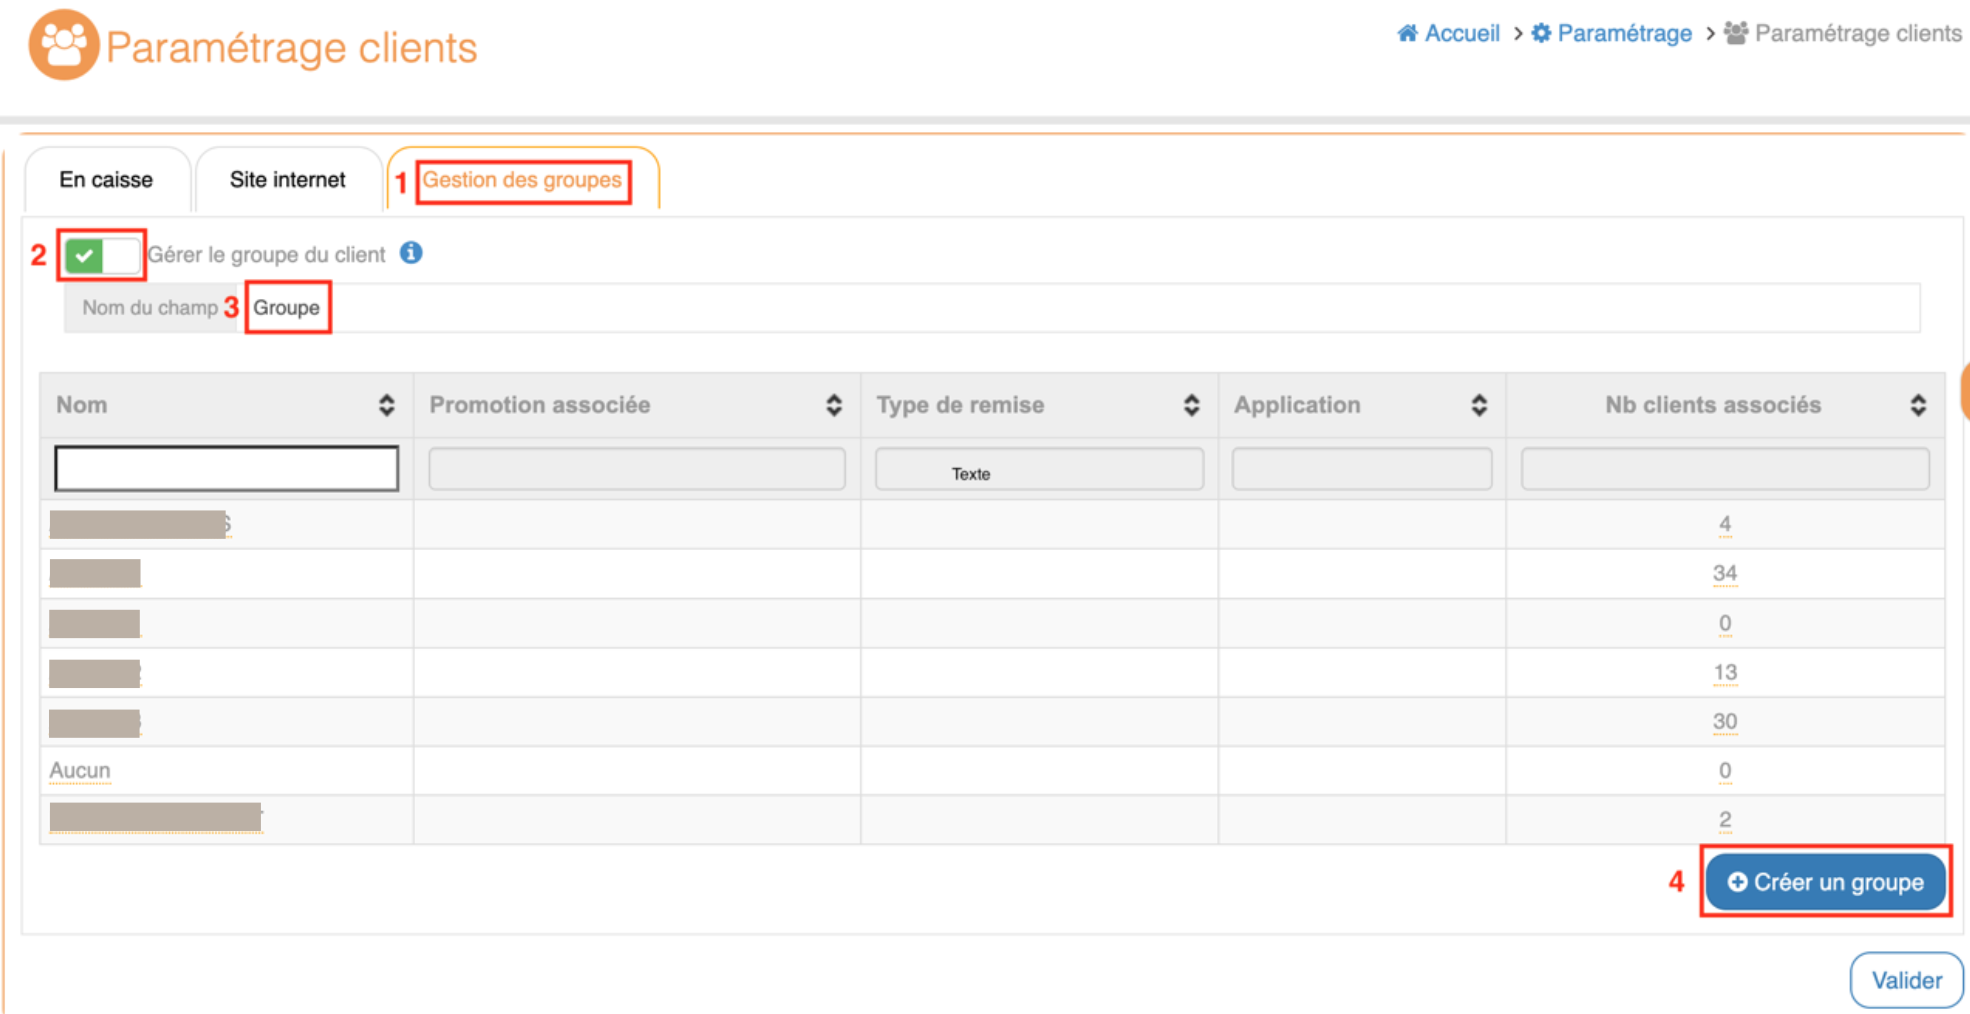Screen dimensions: 1970x1014
Task: Click the gear icon next to Paramétrage
Action: pos(1541,34)
